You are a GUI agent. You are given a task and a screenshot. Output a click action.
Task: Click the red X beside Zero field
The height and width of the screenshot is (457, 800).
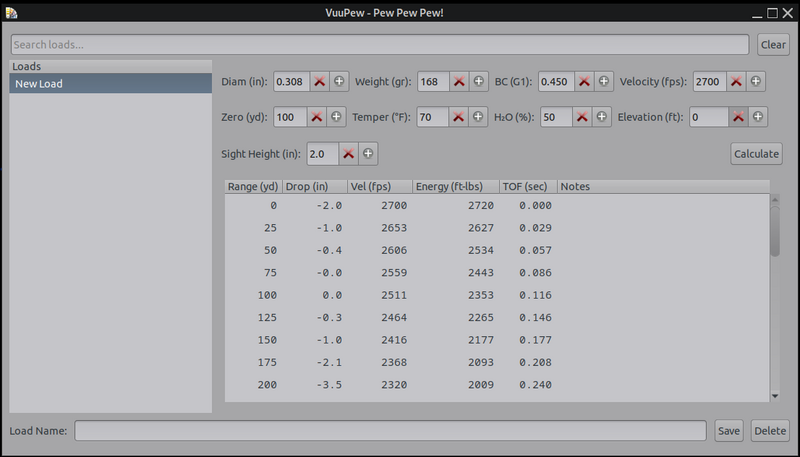[317, 117]
